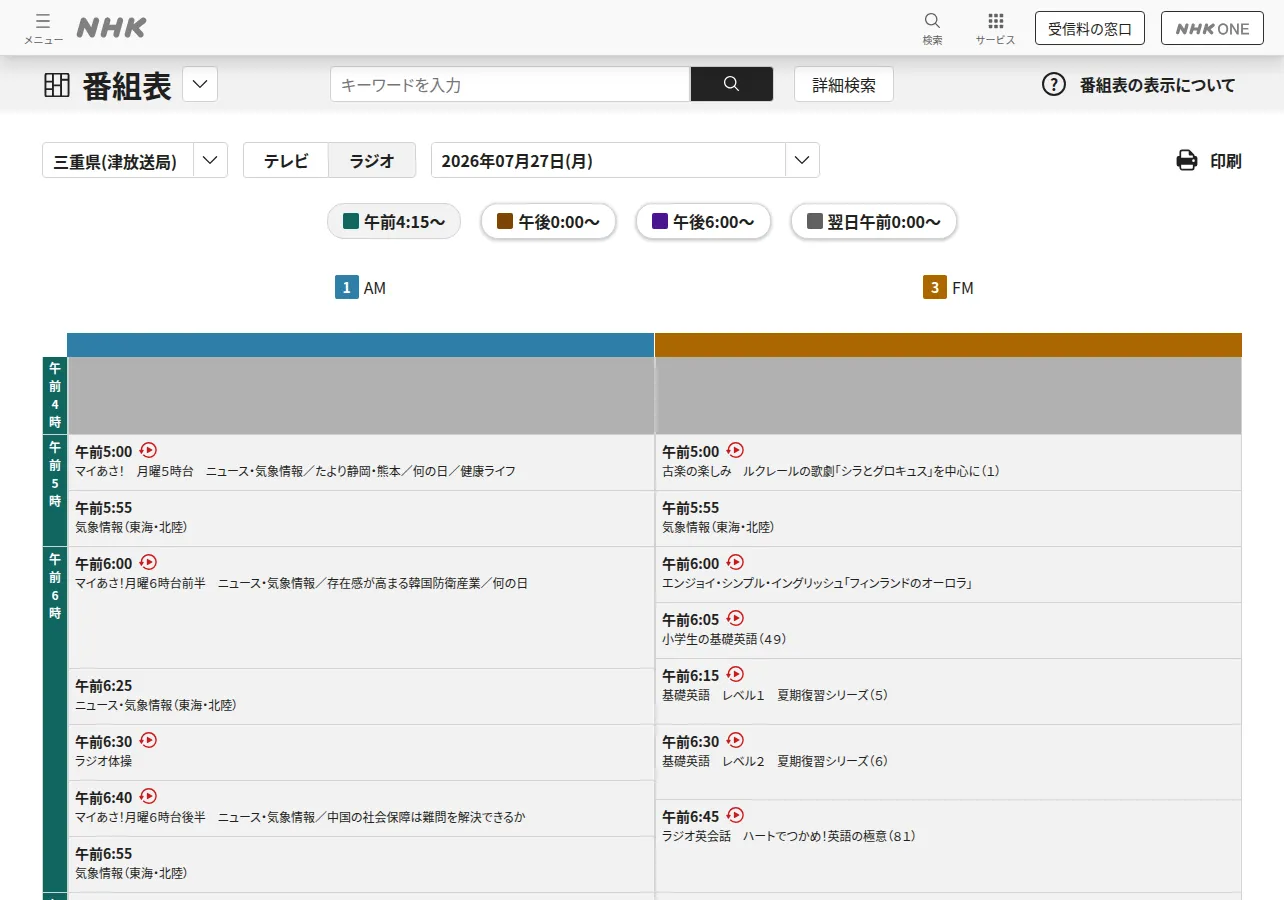Click the printer icon for 印刷
The width and height of the screenshot is (1284, 900).
[x=1187, y=160]
